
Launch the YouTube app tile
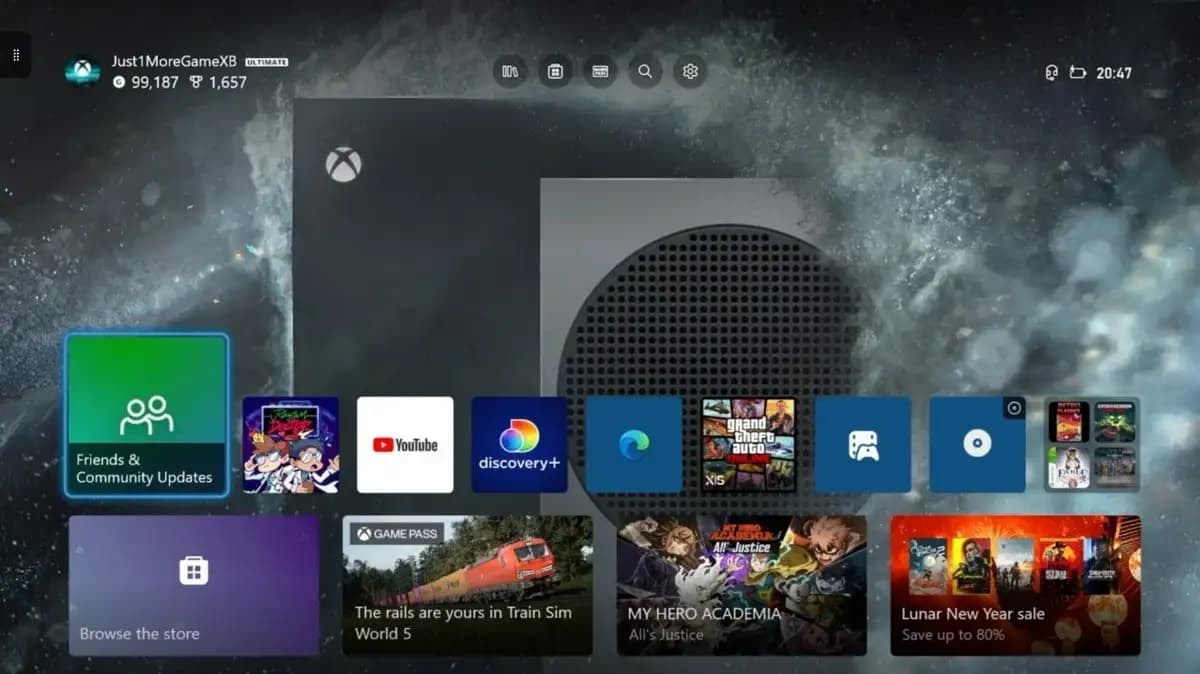[x=405, y=444]
